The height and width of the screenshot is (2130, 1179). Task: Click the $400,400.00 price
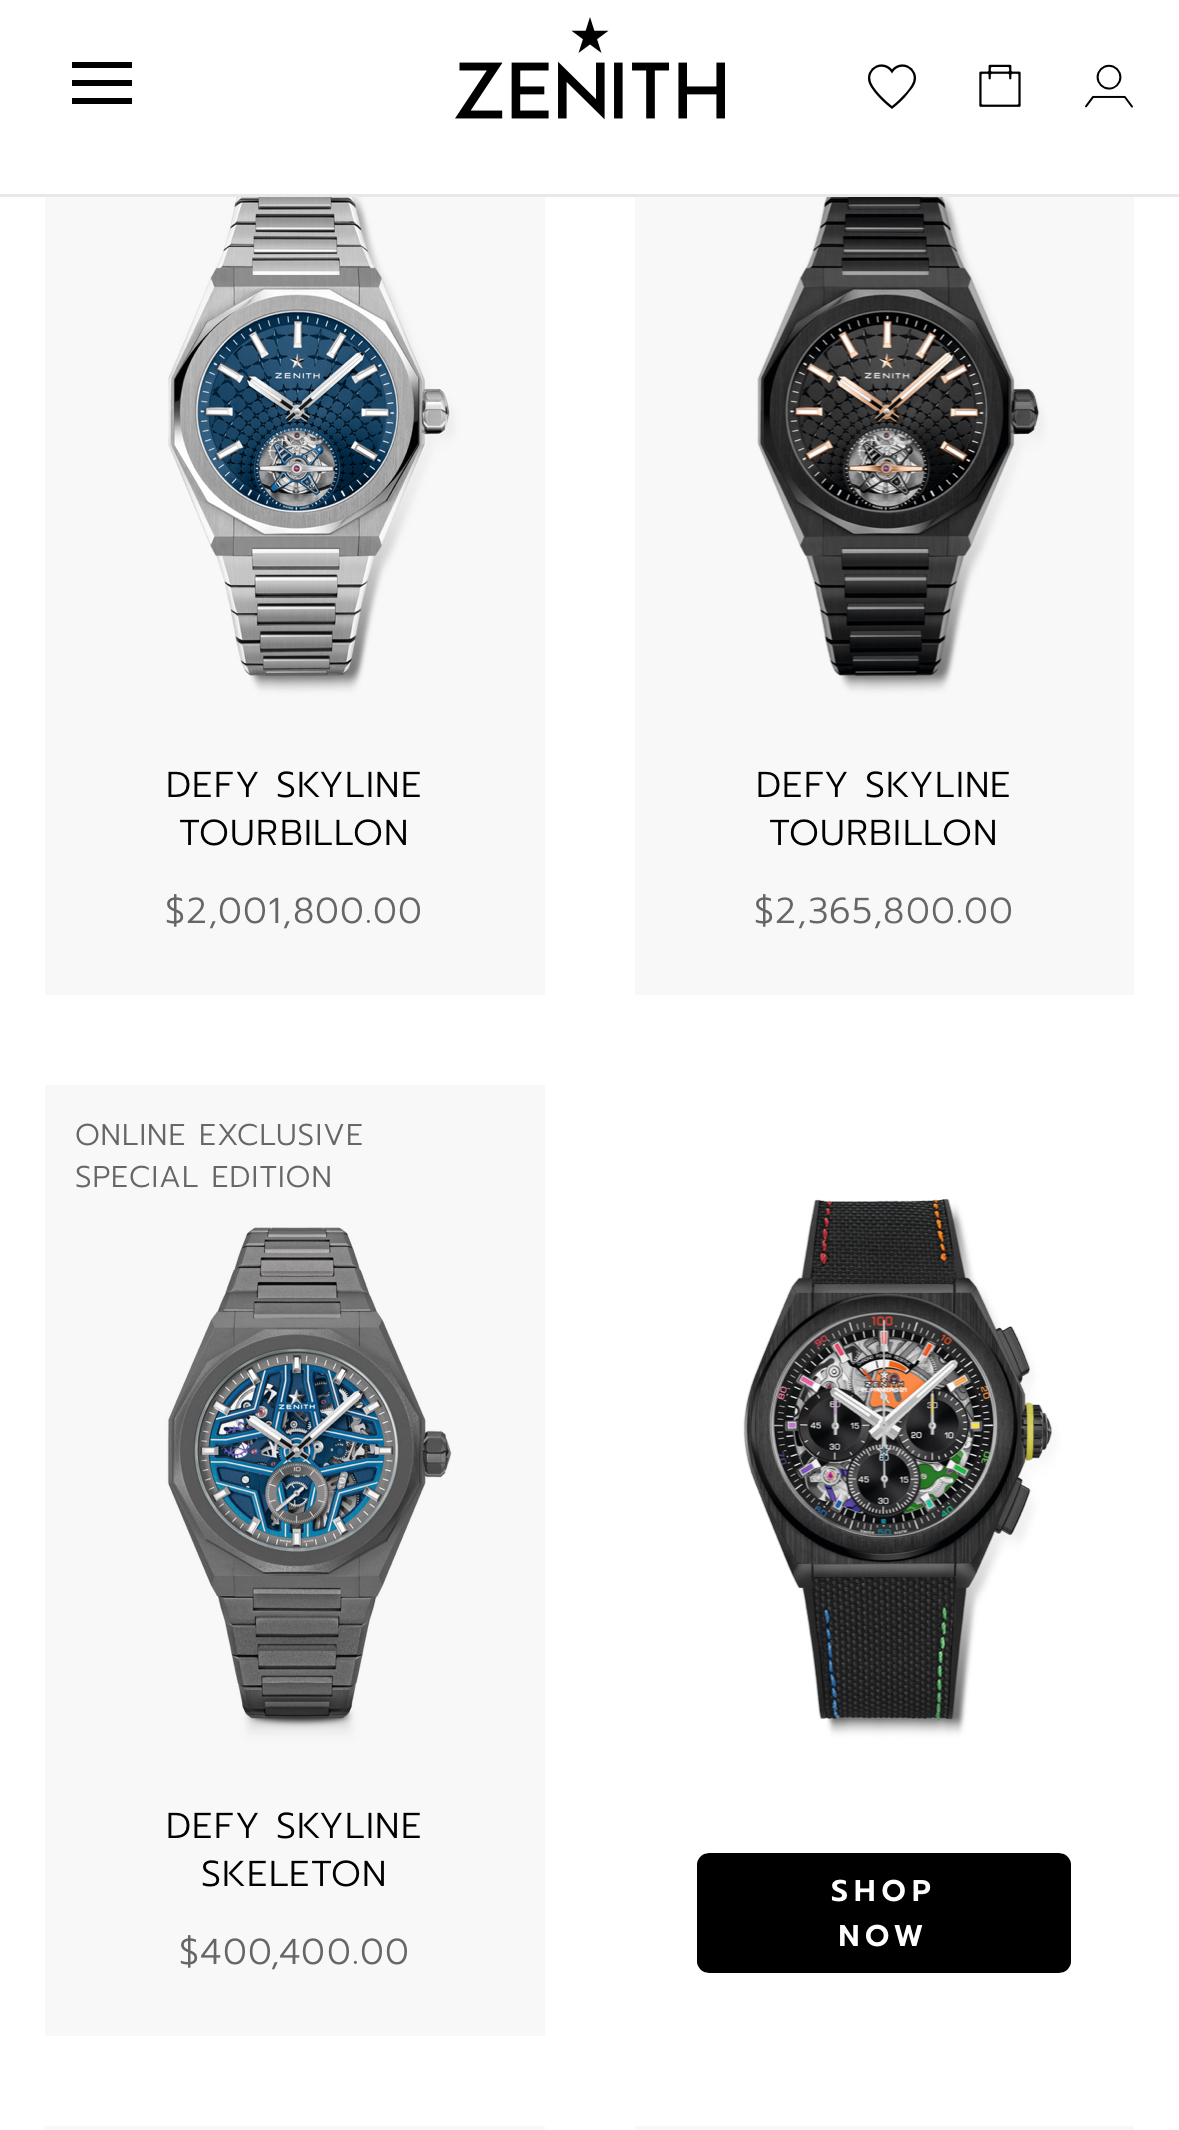[294, 1951]
